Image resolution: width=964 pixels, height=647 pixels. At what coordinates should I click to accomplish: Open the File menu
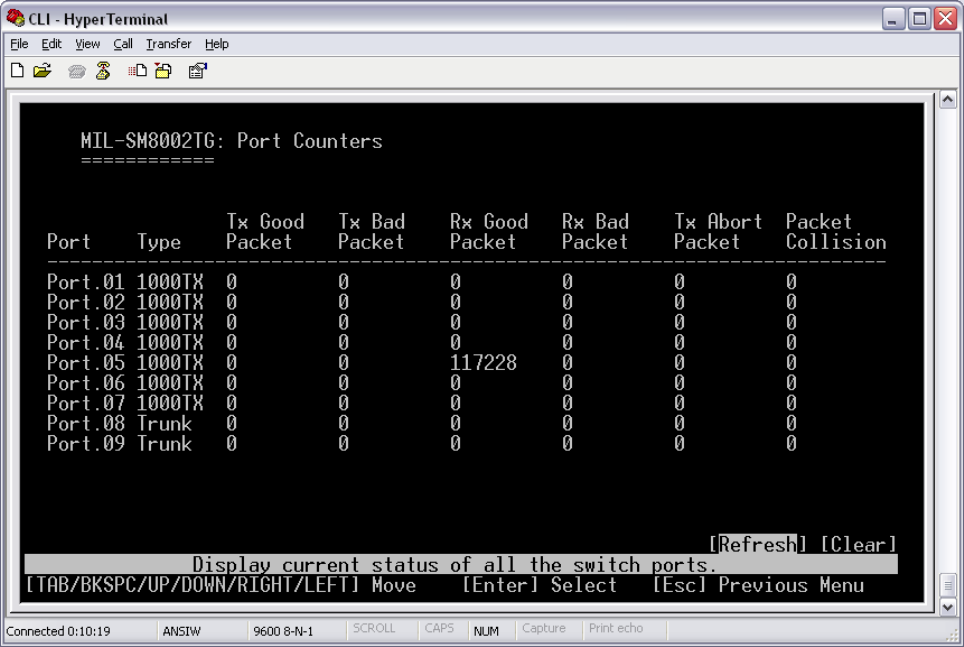point(19,44)
